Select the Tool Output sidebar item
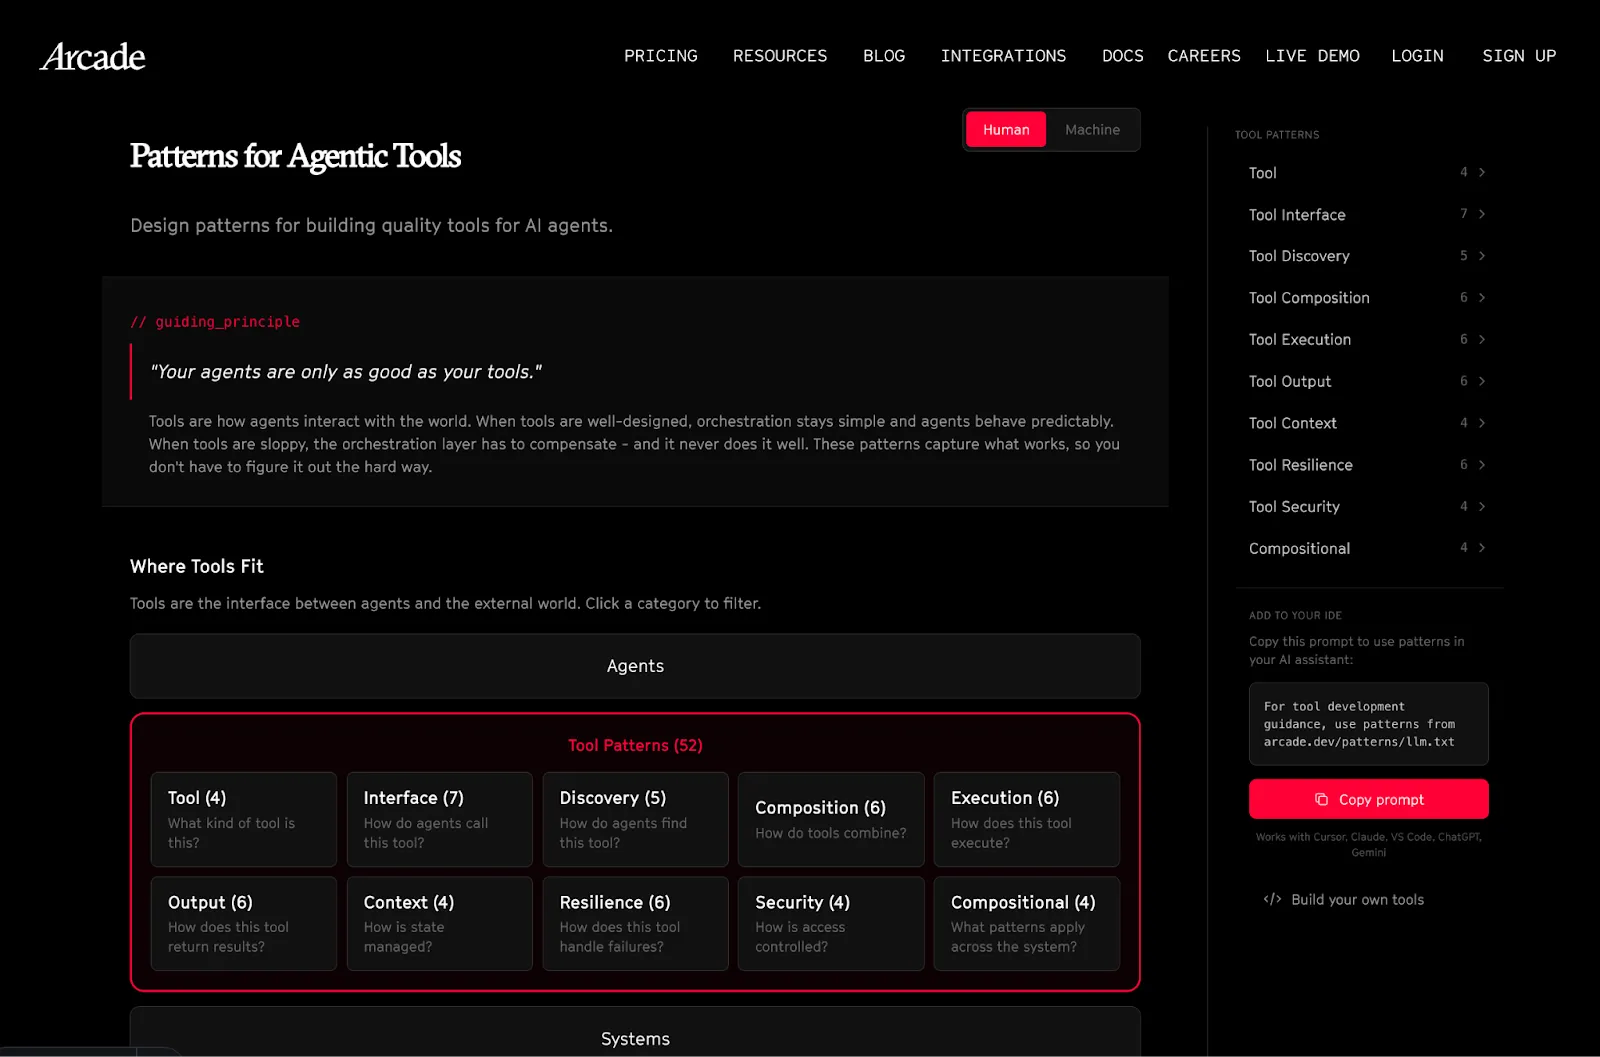This screenshot has width=1600, height=1057. pyautogui.click(x=1290, y=381)
